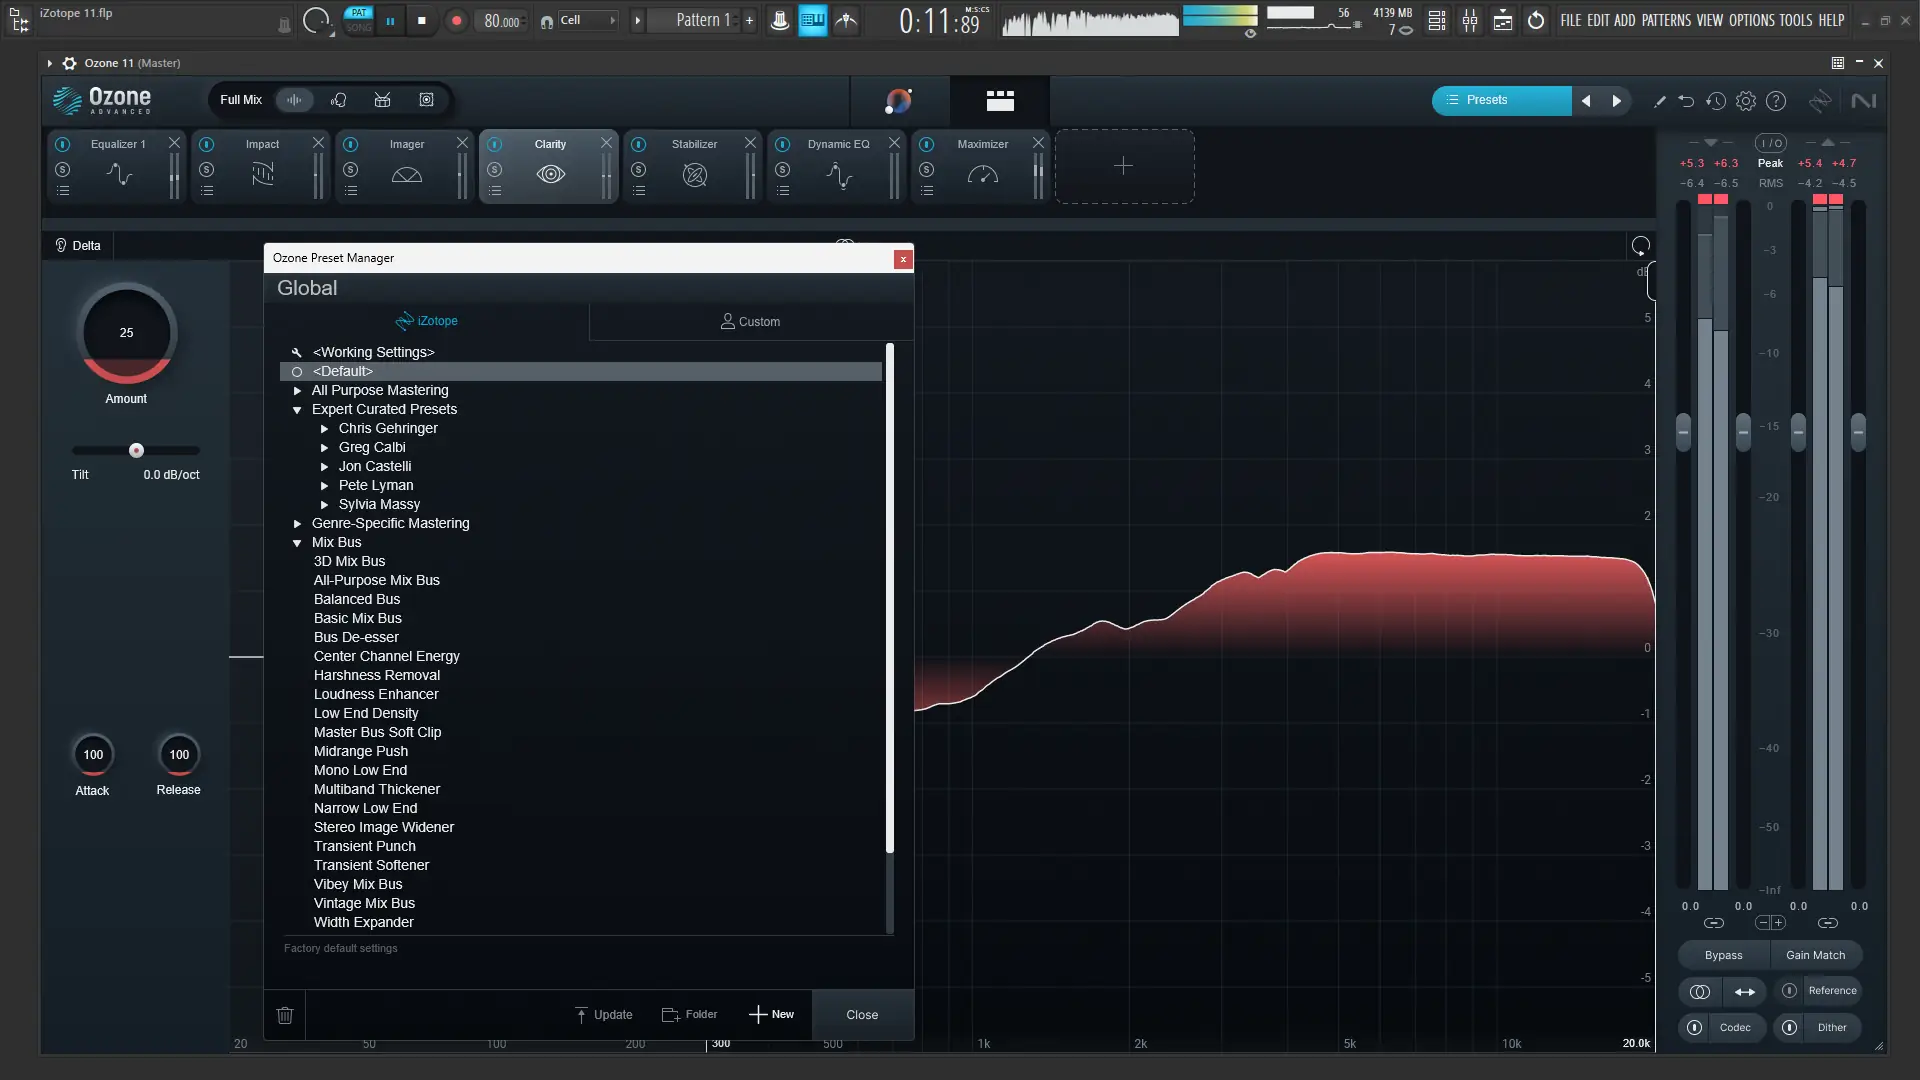Click the Tilt slider handle

(136, 451)
